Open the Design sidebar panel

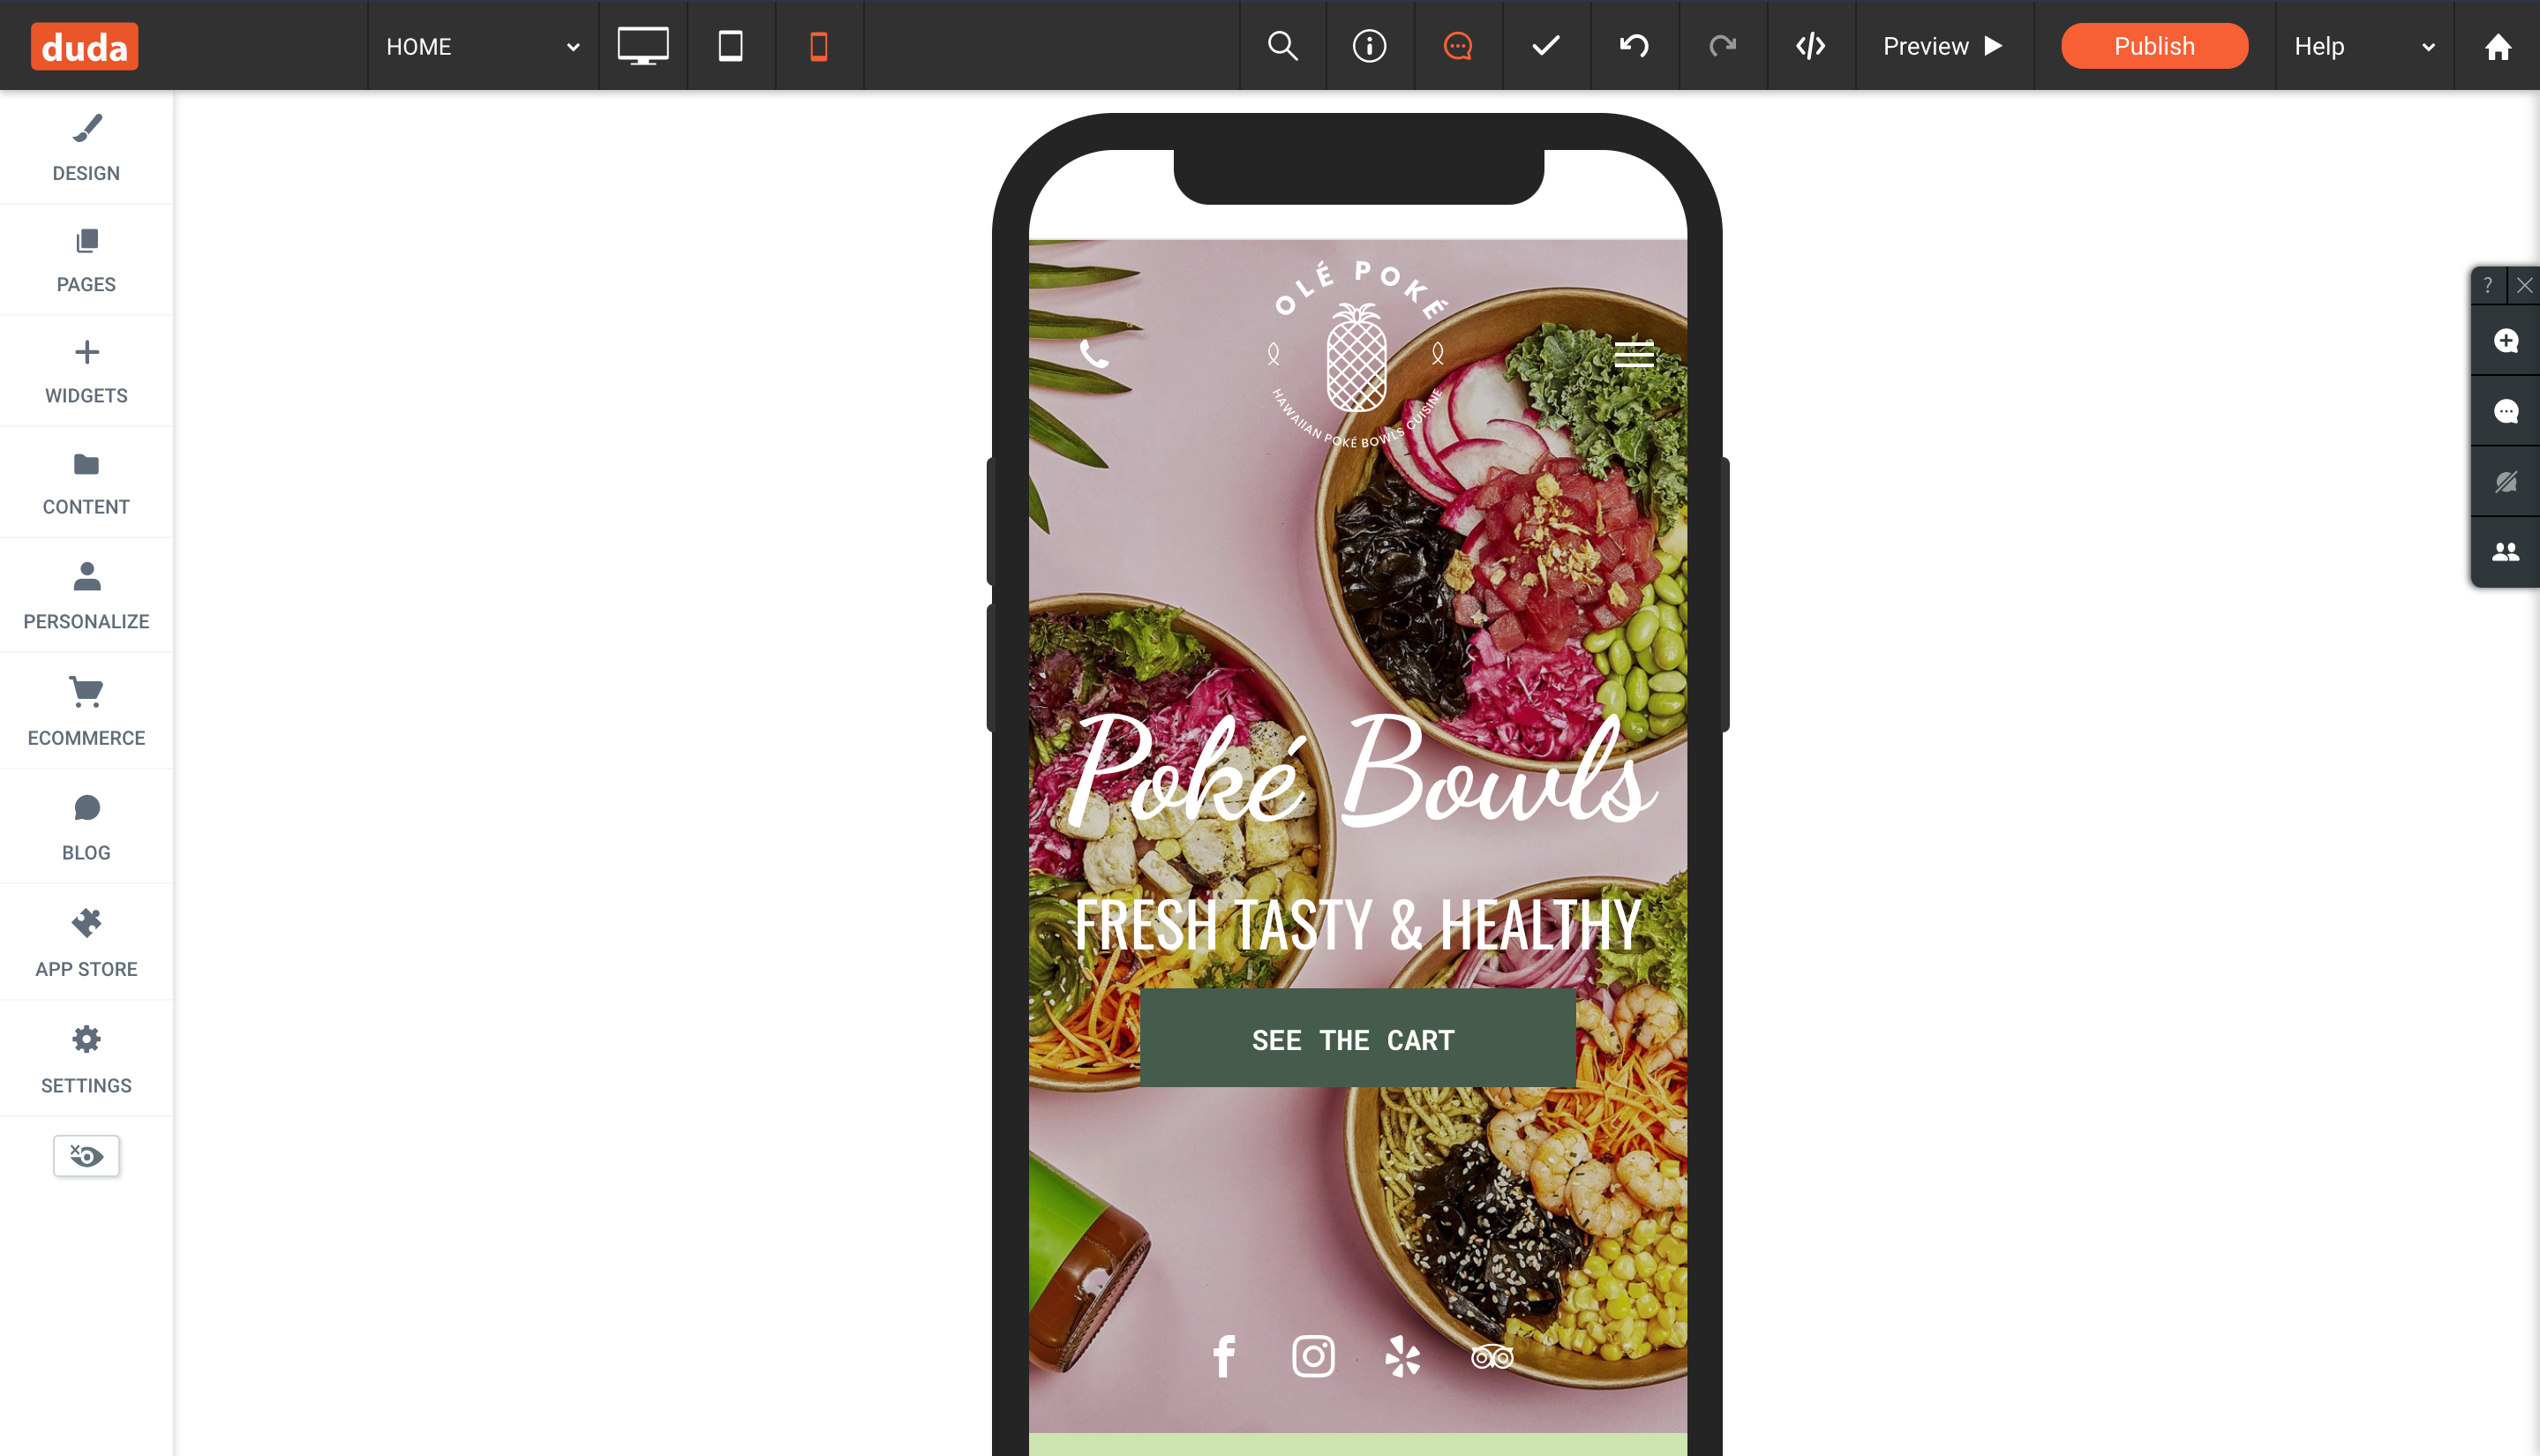[86, 148]
